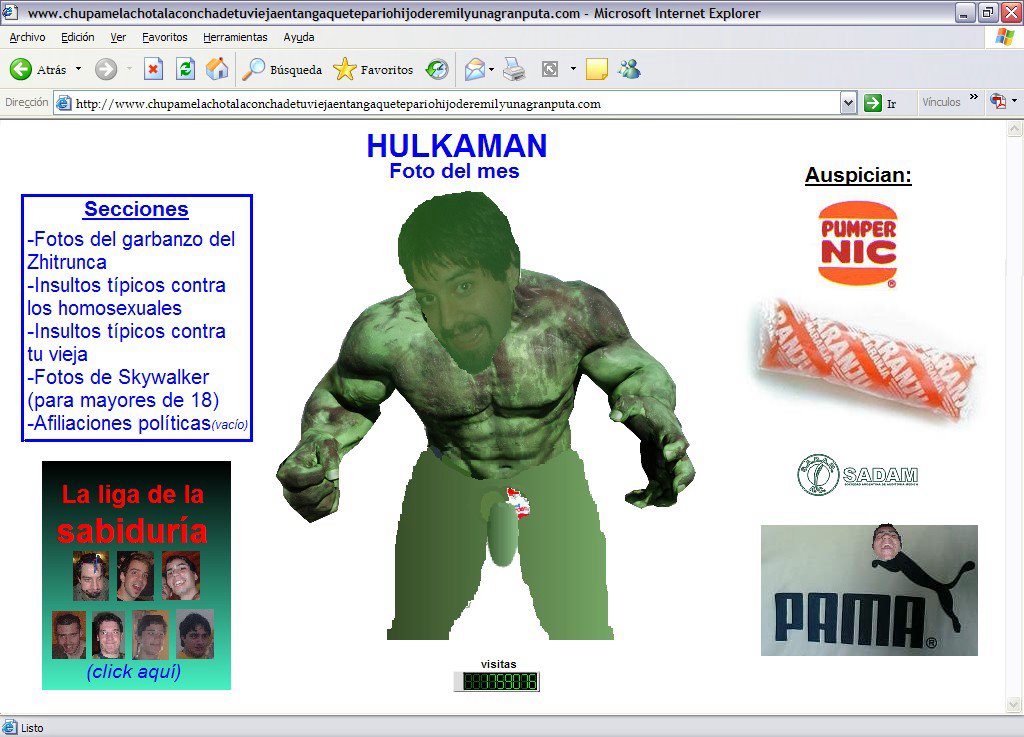1024x737 pixels.
Task: Open the Forward button's dropdown arrow
Action: [x=129, y=69]
